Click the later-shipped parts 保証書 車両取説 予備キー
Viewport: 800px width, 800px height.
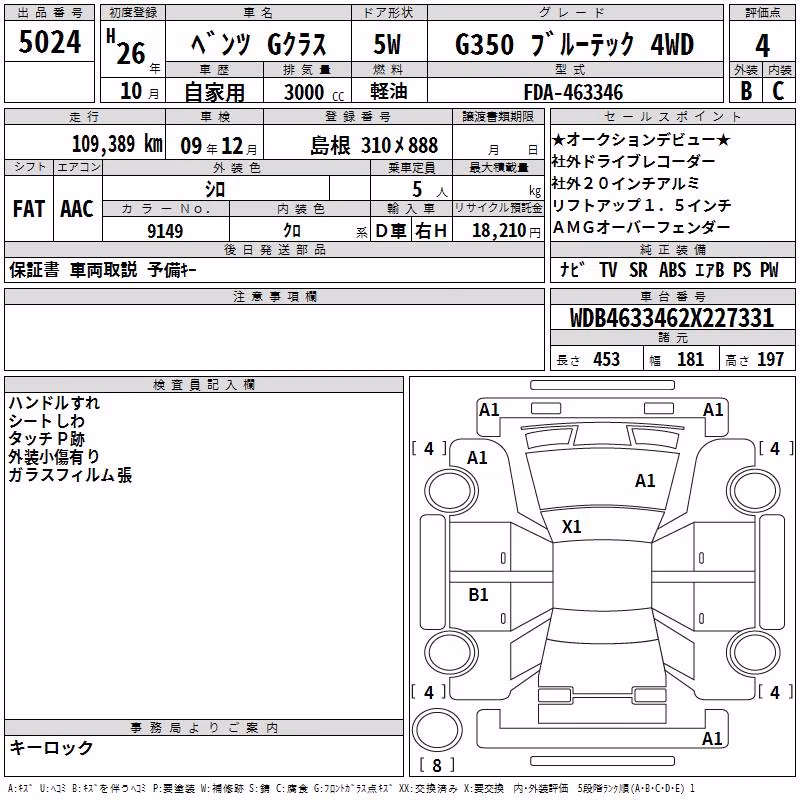pos(103,269)
